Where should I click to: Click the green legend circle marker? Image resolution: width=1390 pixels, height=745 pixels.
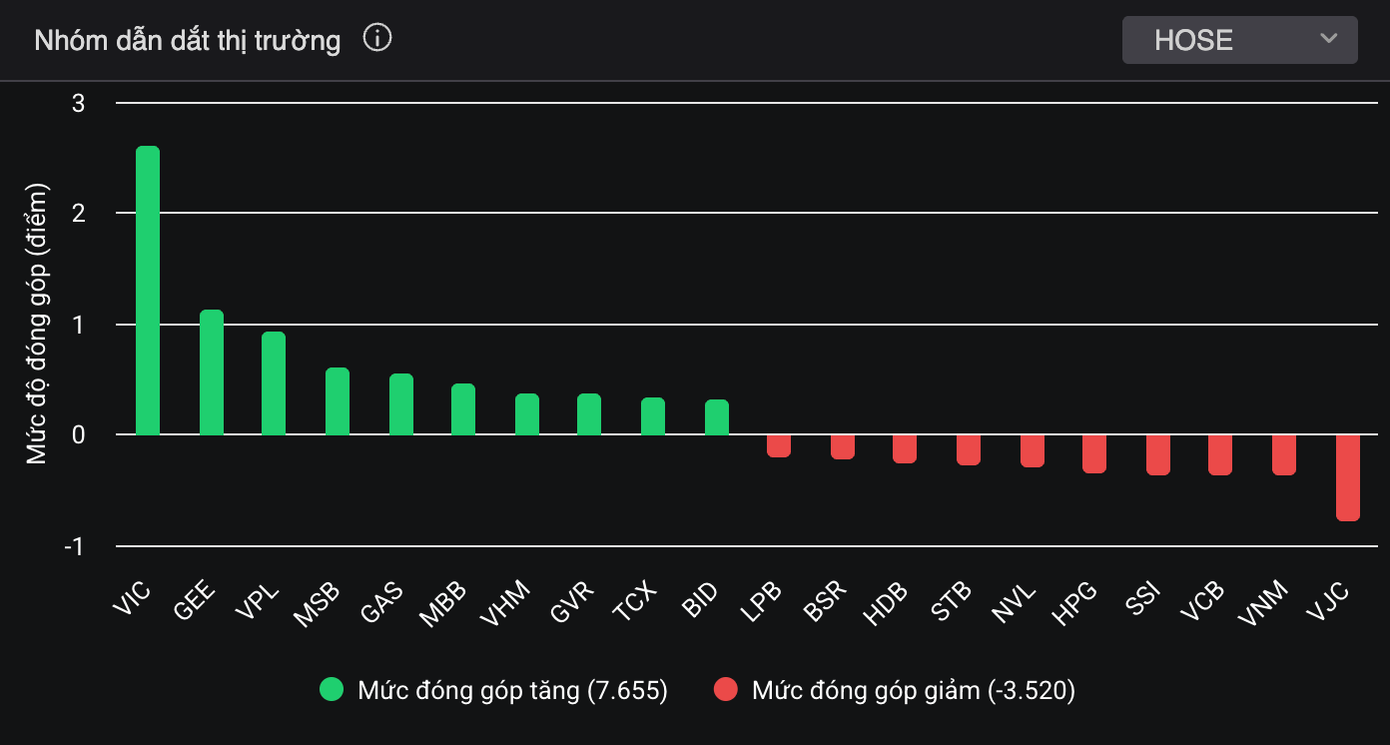pos(332,690)
